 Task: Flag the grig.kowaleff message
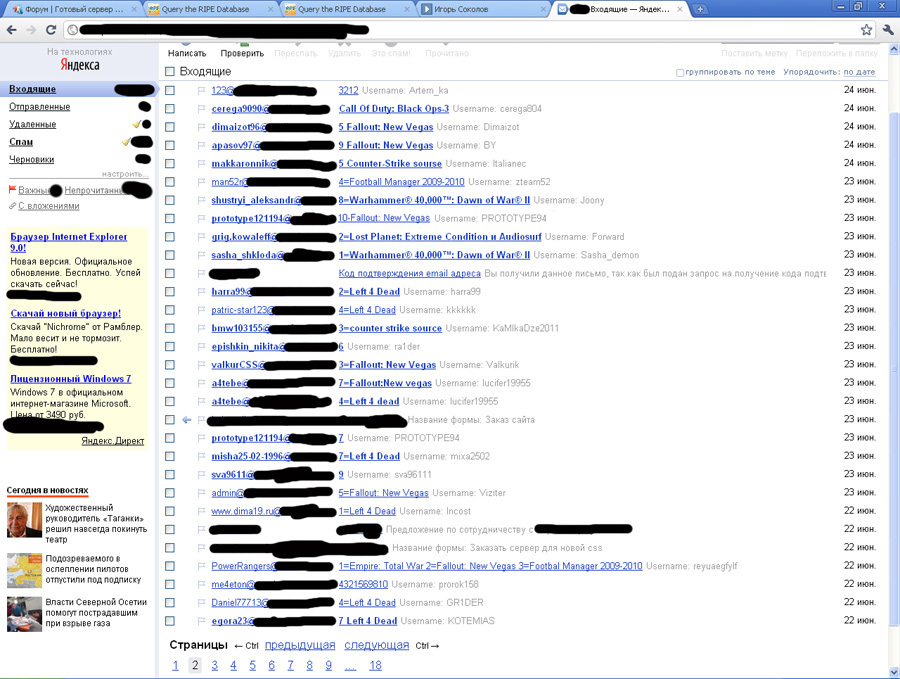[x=201, y=236]
